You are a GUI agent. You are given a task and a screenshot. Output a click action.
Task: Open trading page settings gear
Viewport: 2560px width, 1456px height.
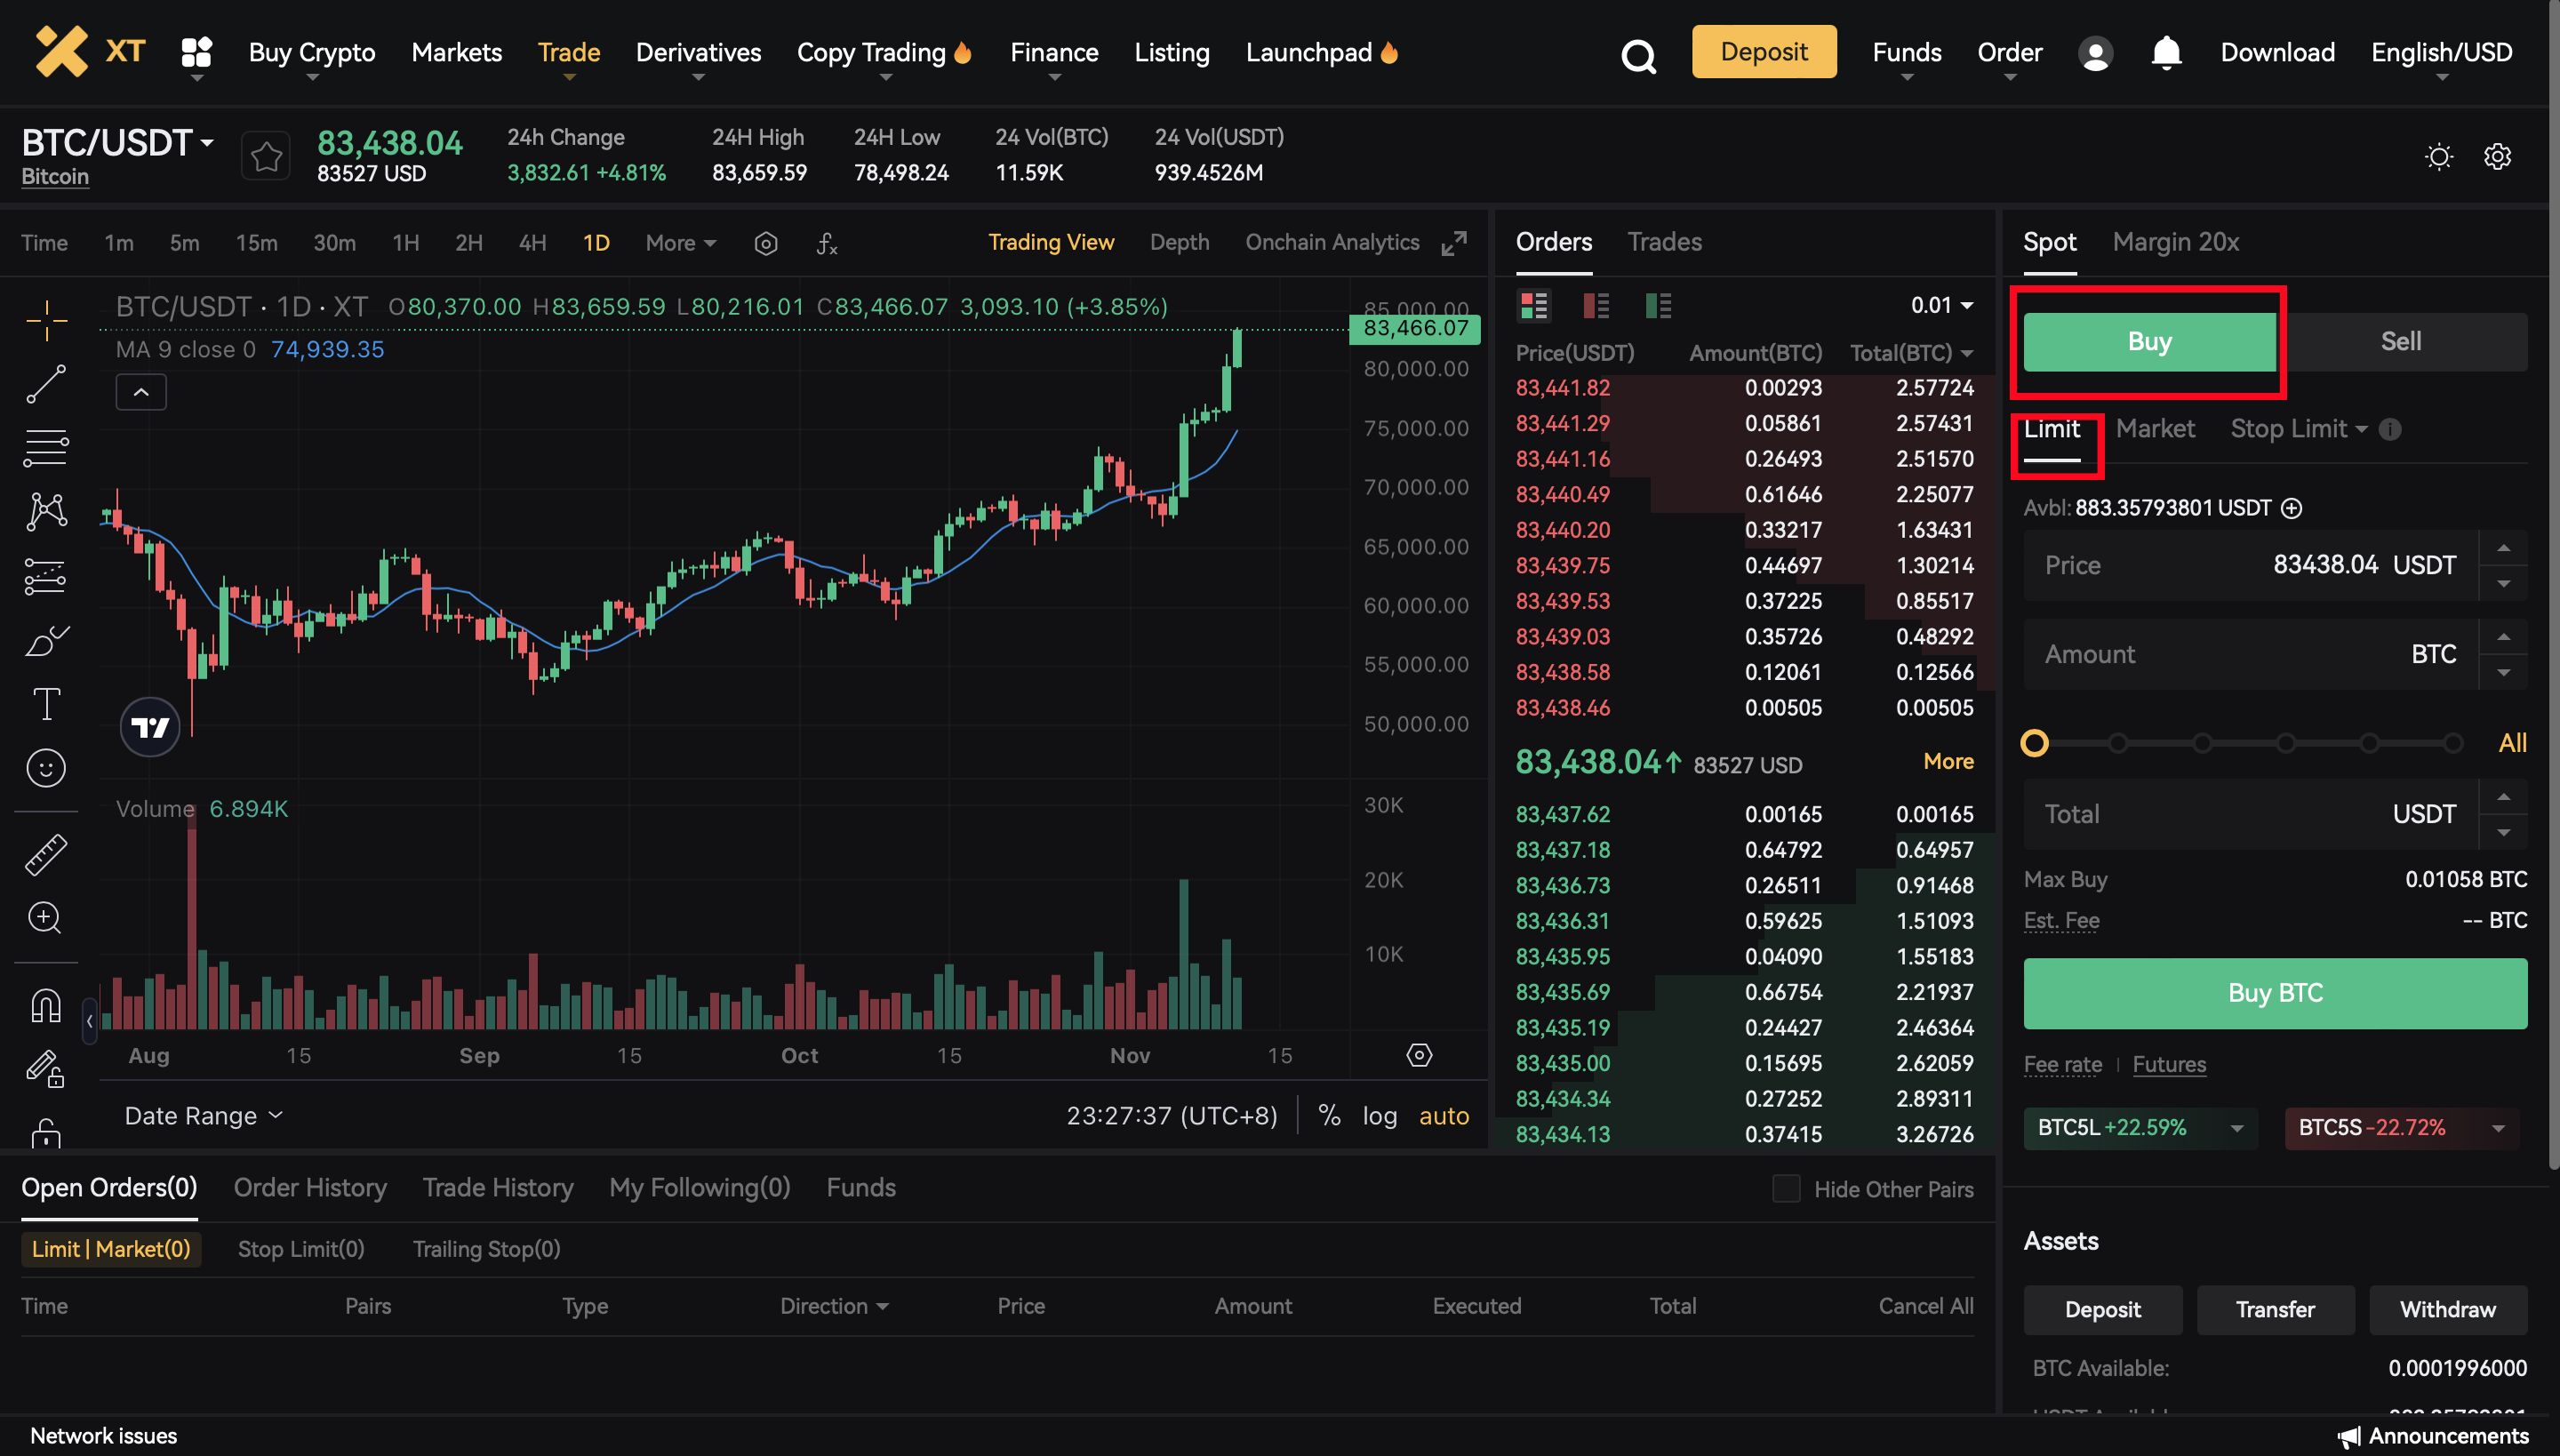tap(2497, 157)
